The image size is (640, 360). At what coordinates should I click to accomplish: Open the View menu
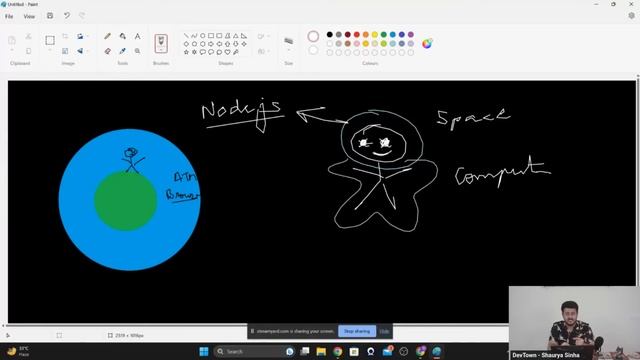click(x=29, y=16)
